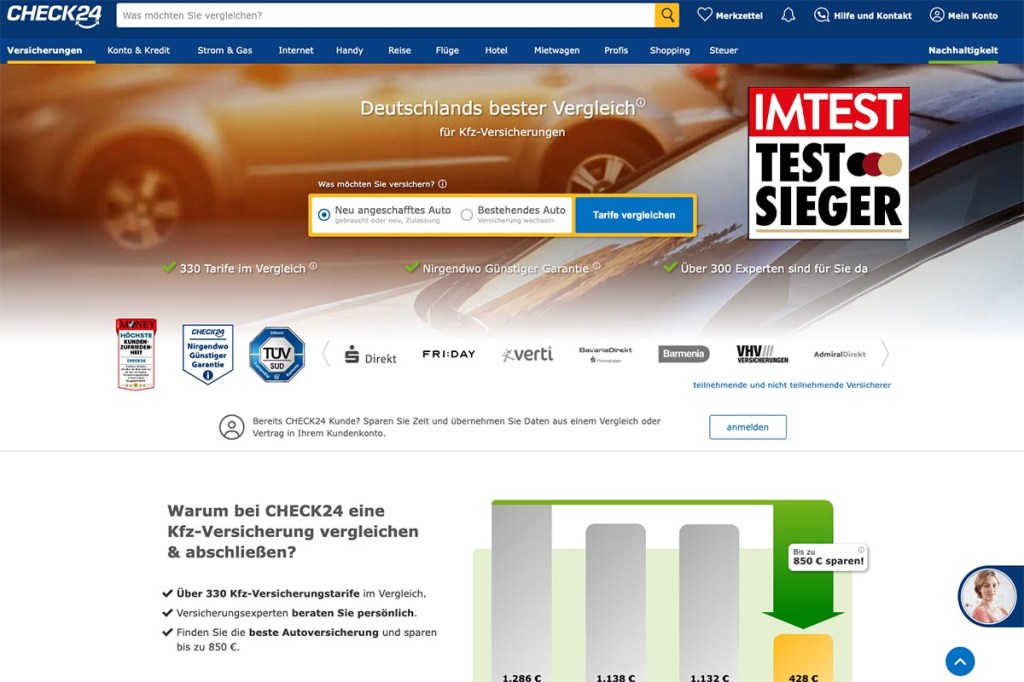This screenshot has width=1024, height=682.
Task: Click the BavariaDirekt insurer logo
Action: pyautogui.click(x=605, y=354)
